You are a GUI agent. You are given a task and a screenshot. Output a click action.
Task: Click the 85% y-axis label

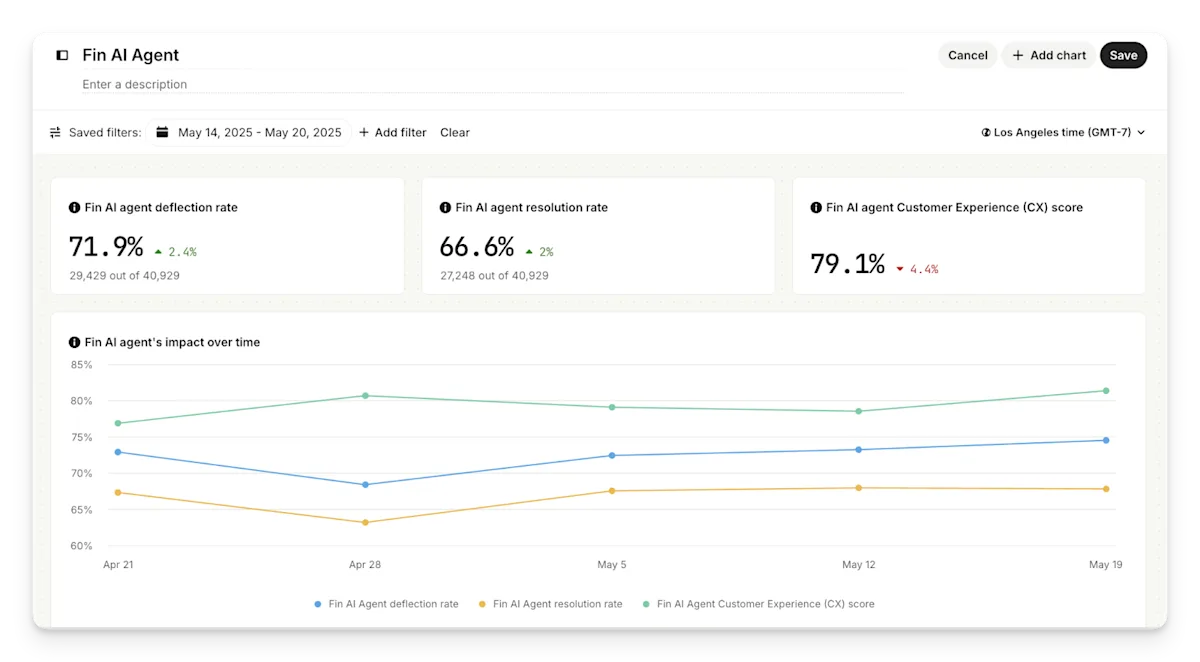point(82,365)
